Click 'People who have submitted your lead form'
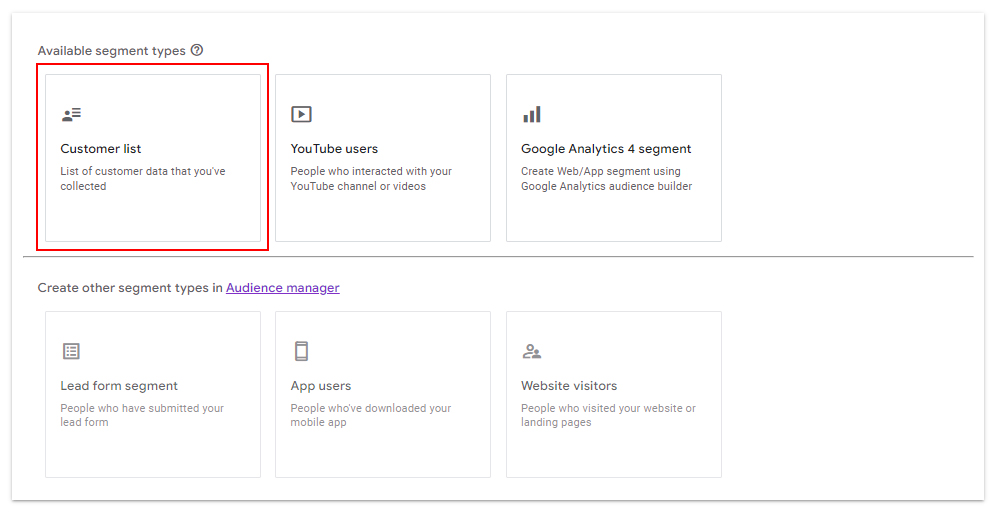The width and height of the screenshot is (1006, 525). [x=142, y=415]
